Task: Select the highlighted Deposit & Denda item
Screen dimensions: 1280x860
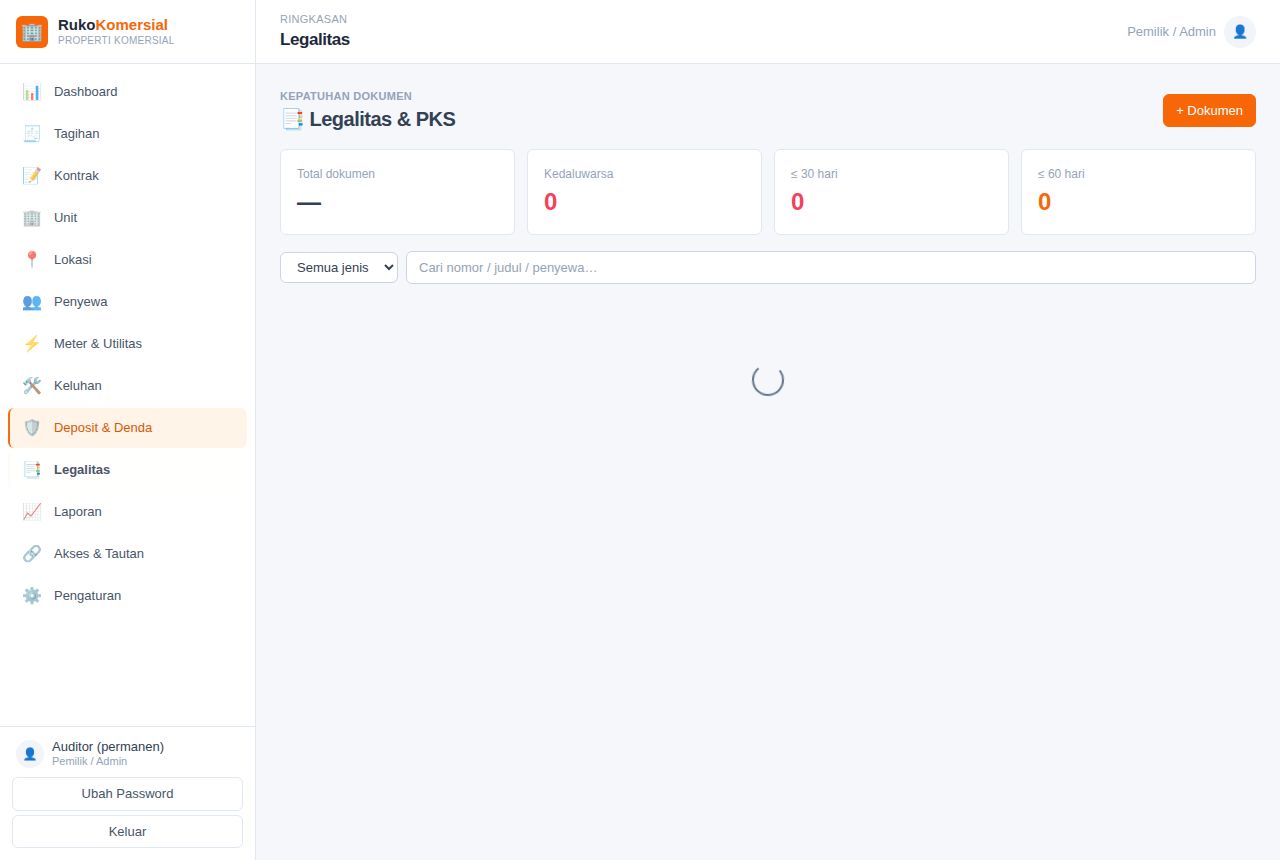Action: tap(127, 428)
